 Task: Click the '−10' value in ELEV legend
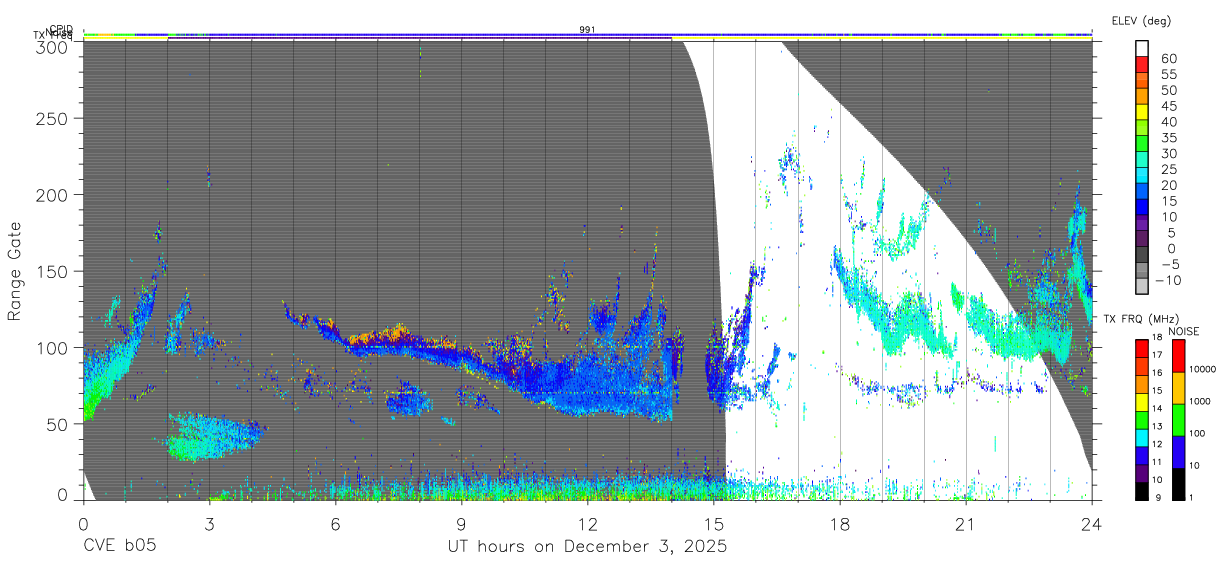1166,279
